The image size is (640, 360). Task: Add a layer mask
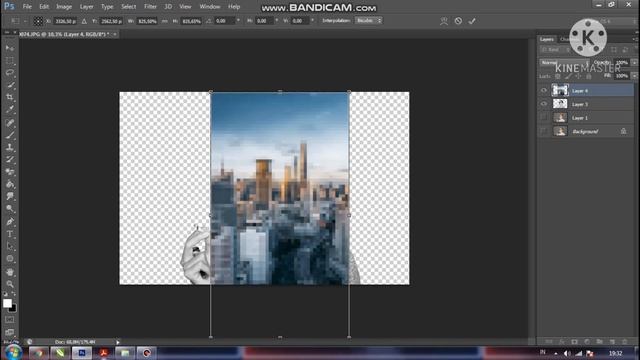574,341
